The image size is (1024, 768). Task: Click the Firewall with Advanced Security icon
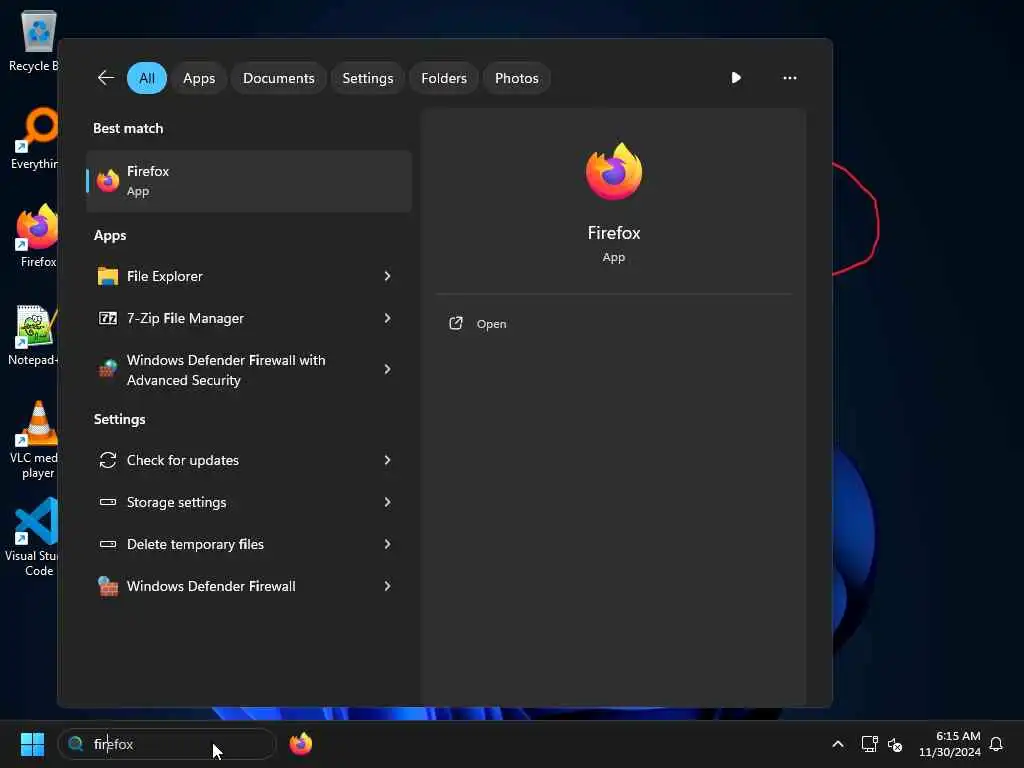click(108, 369)
